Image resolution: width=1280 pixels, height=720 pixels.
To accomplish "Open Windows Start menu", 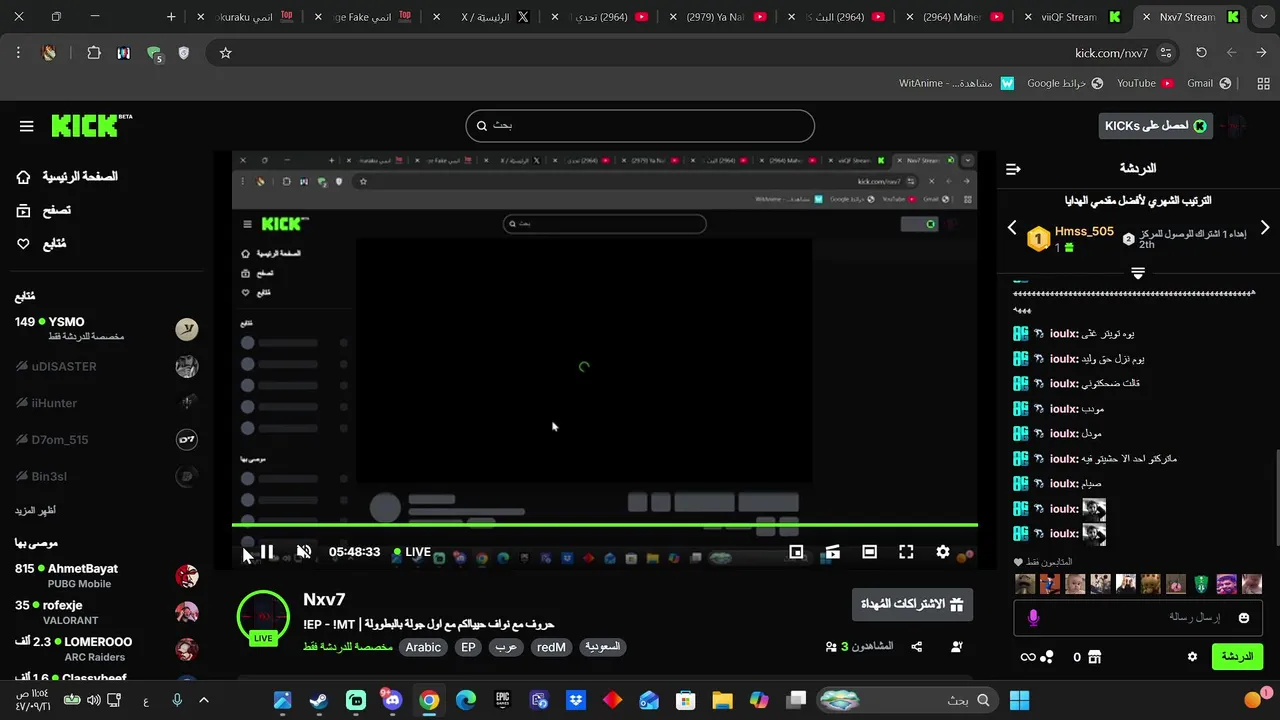I will (x=1019, y=700).
